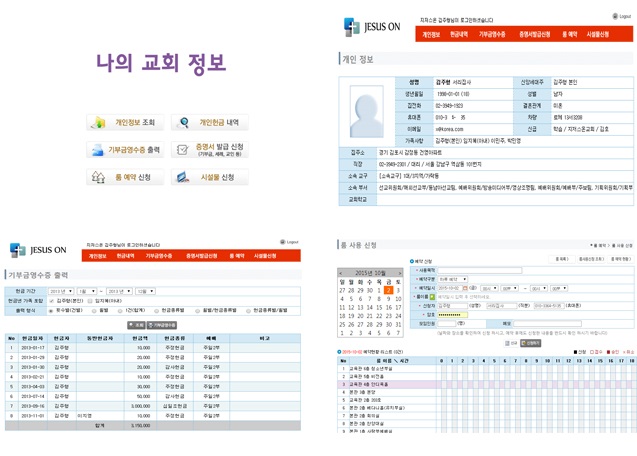Select the 증명서 발급 신청 icon
Image resolution: width=637 pixels, height=456 pixels.
click(183, 150)
